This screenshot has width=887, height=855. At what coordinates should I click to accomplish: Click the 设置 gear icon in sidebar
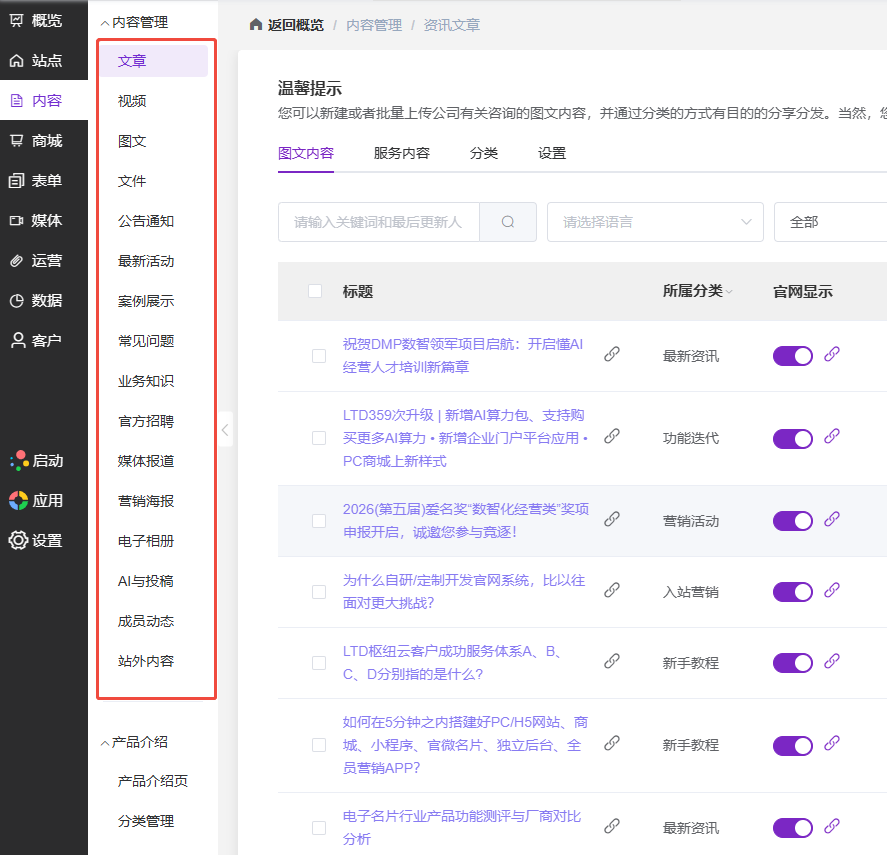click(x=18, y=541)
